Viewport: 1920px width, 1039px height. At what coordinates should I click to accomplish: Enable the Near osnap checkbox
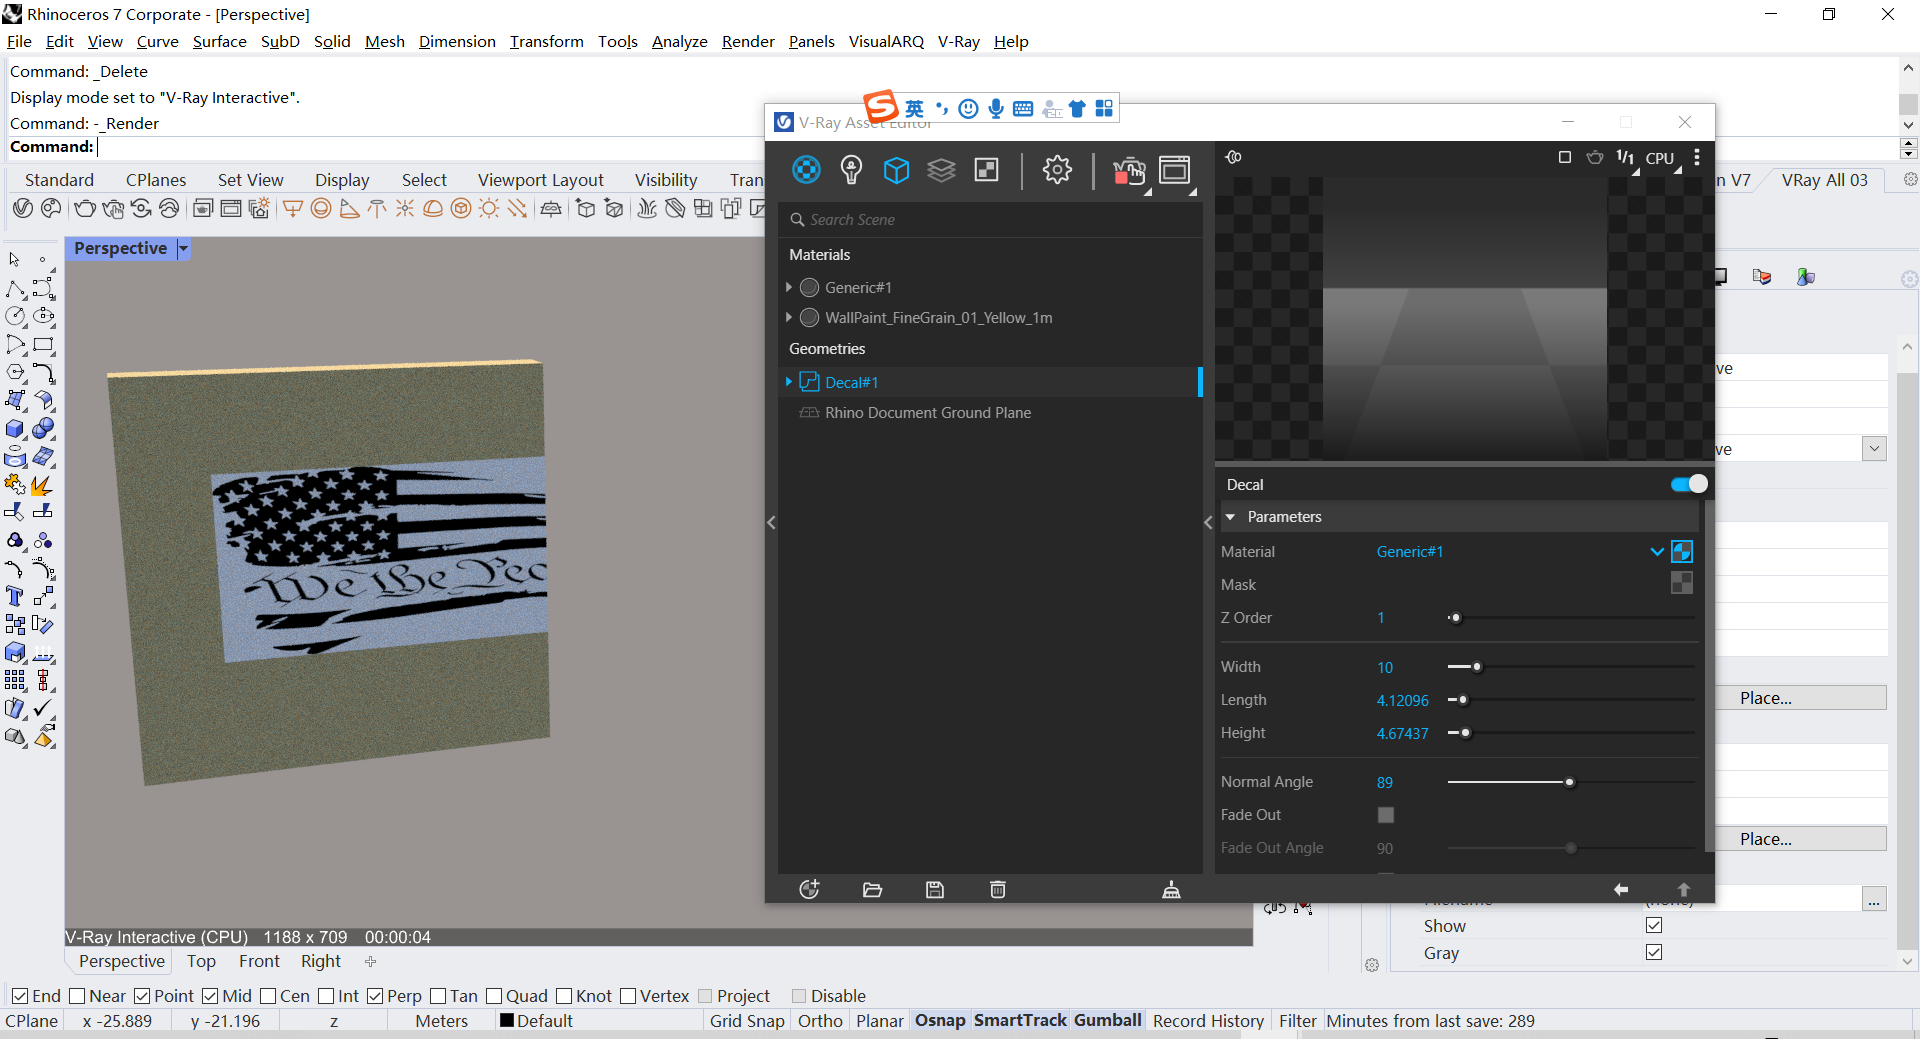point(76,996)
